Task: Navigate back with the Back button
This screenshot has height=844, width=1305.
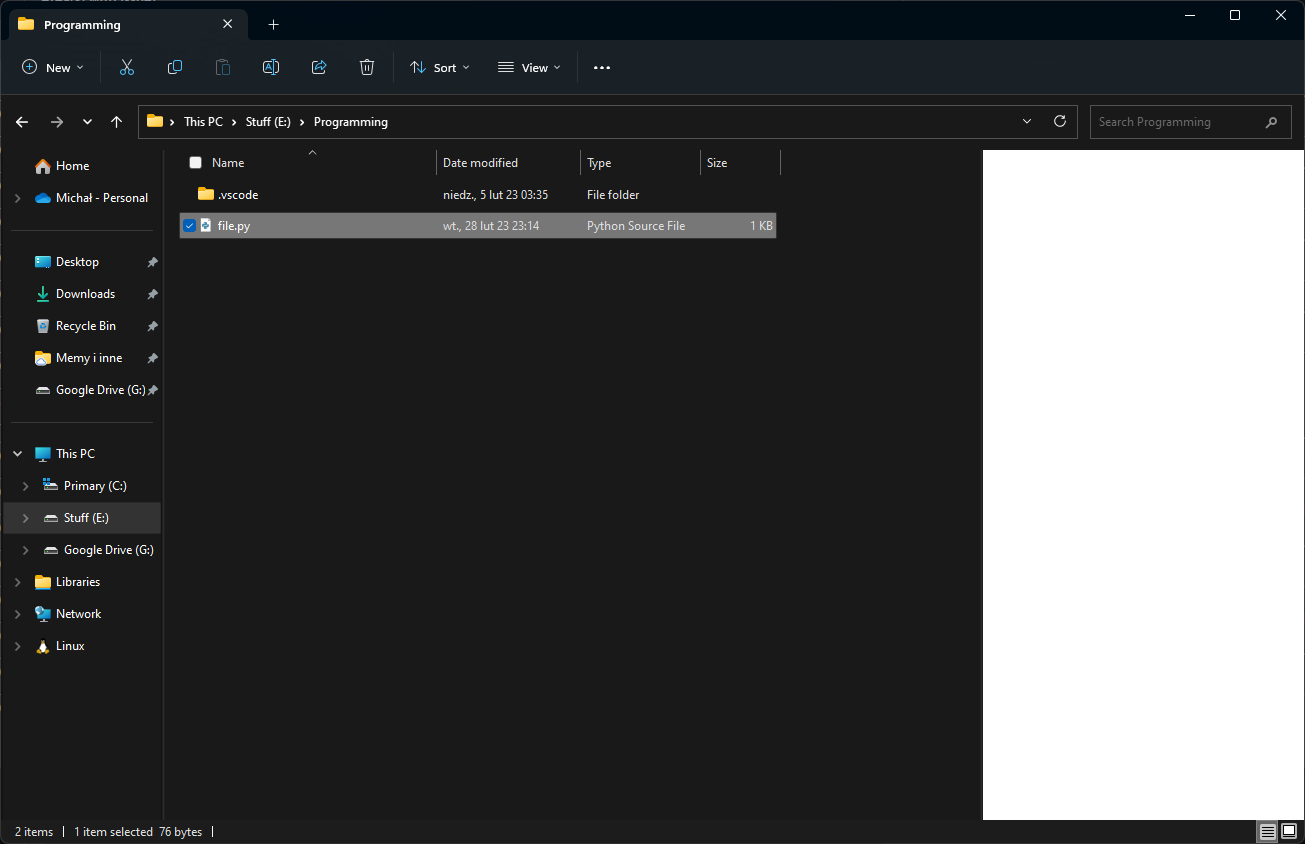Action: pos(21,121)
